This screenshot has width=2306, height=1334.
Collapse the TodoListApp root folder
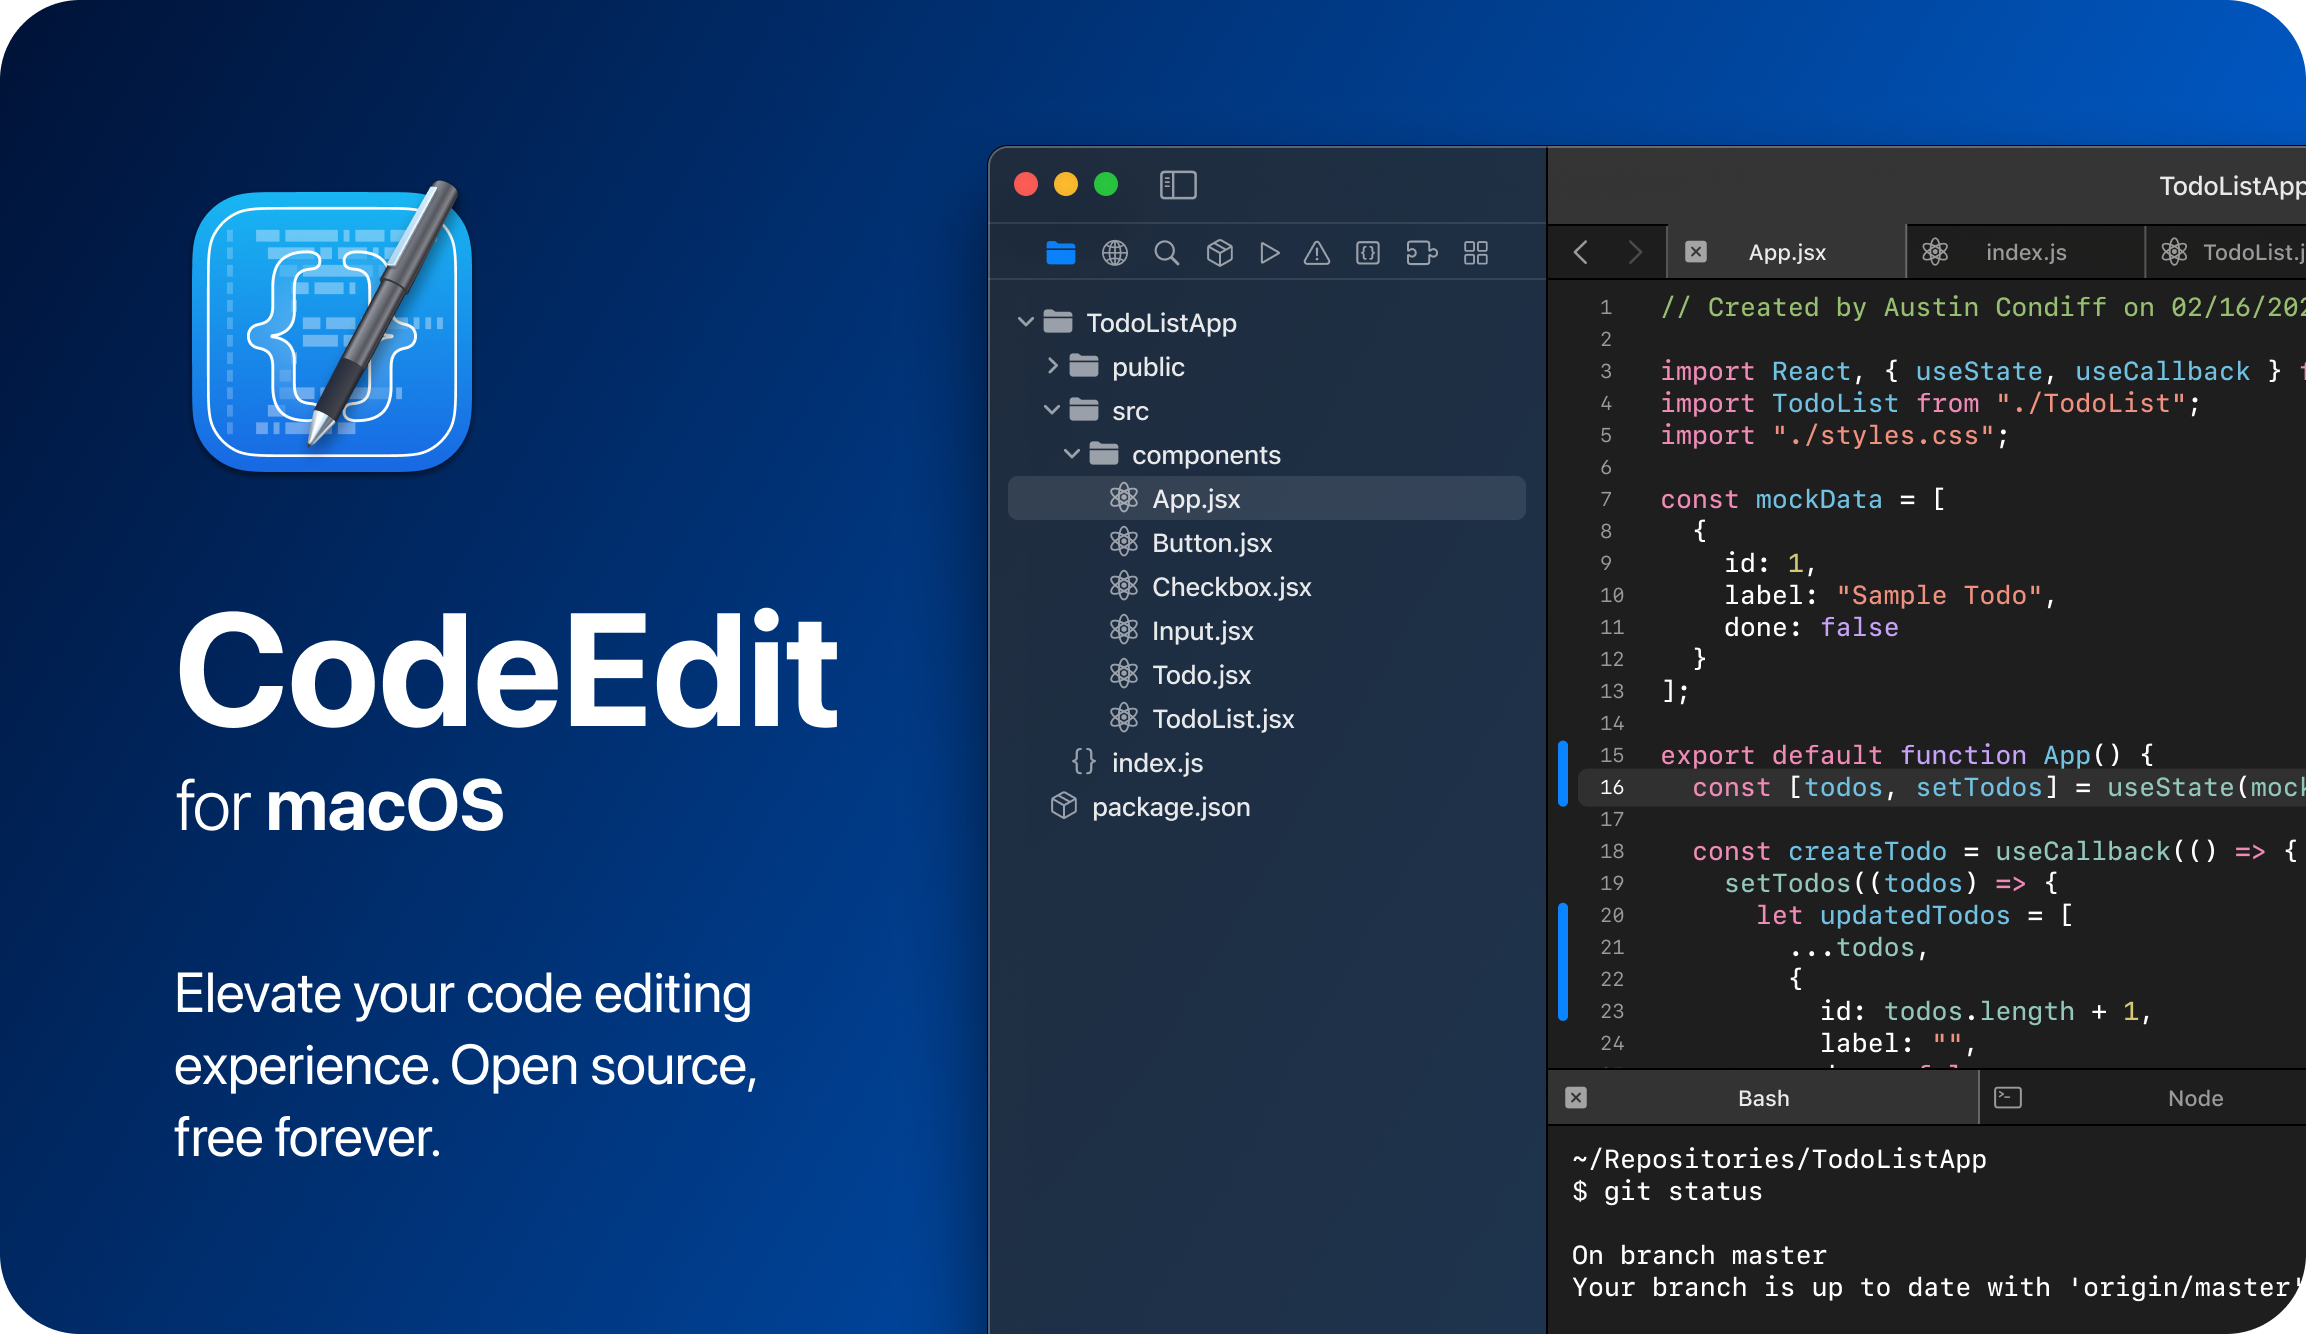pyautogui.click(x=1025, y=322)
